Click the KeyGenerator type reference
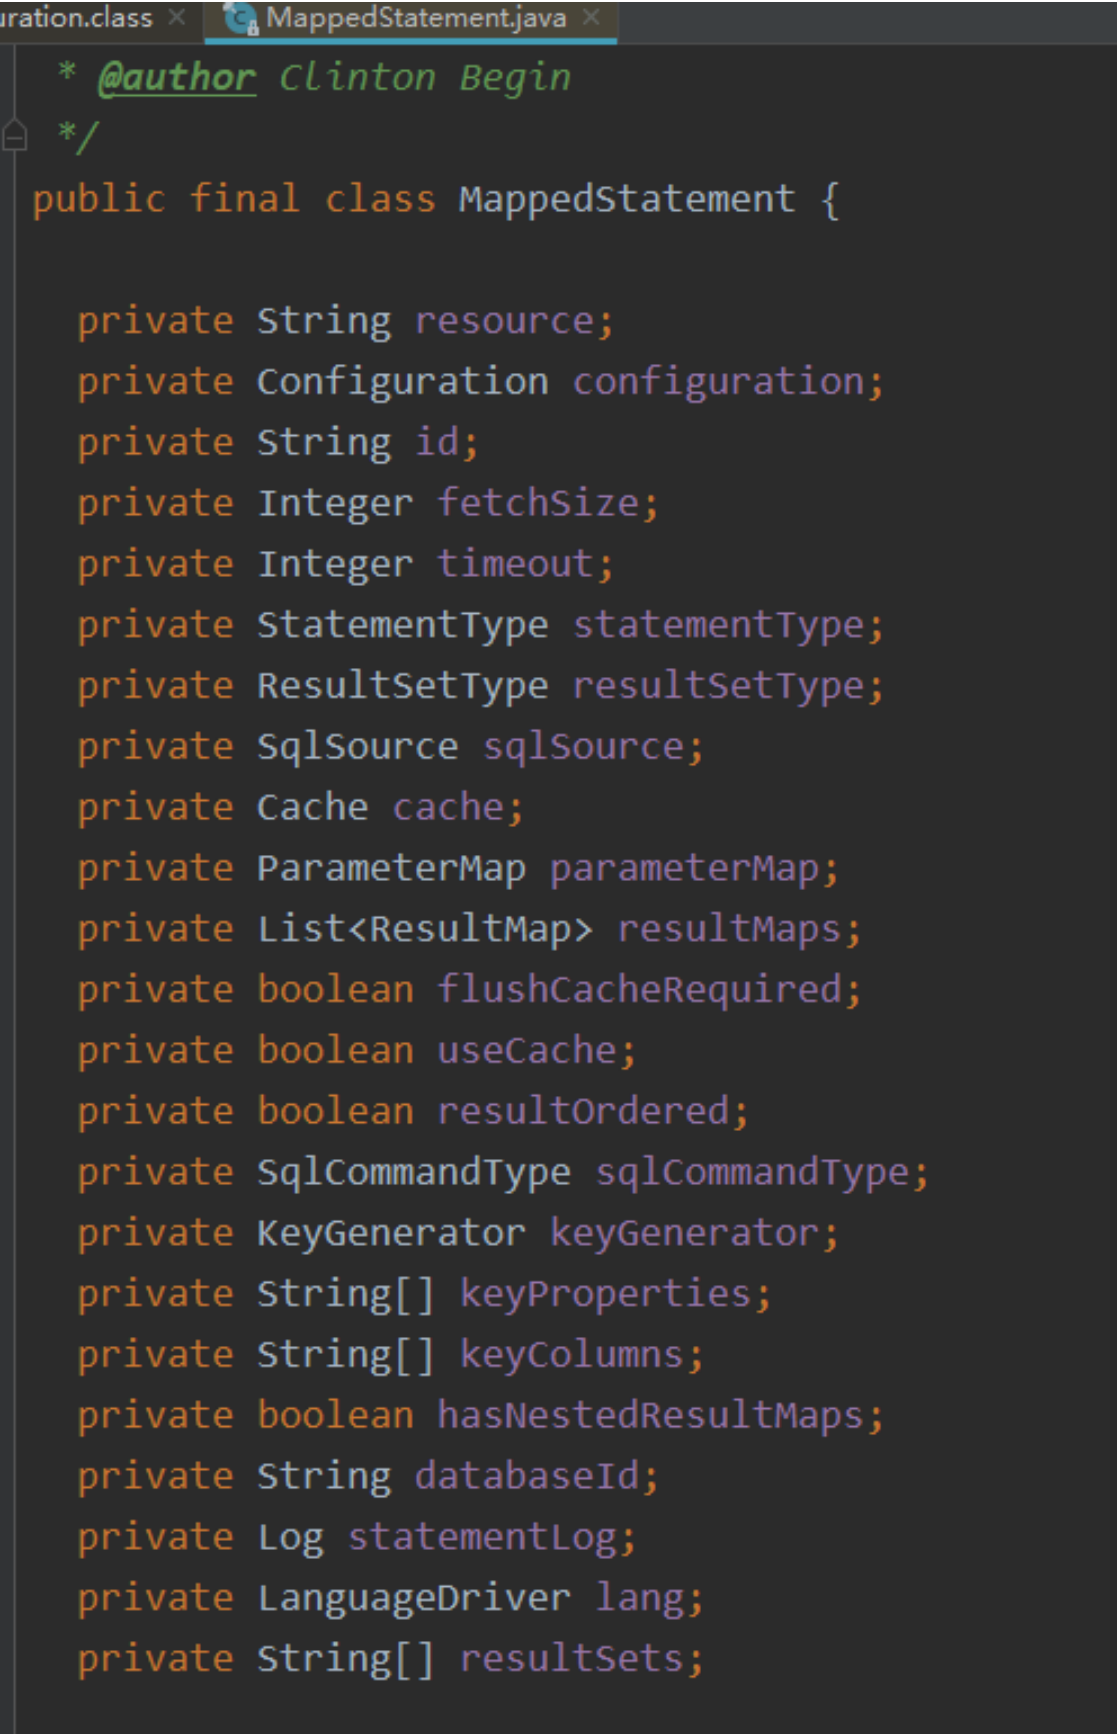This screenshot has width=1119, height=1735. [391, 1233]
